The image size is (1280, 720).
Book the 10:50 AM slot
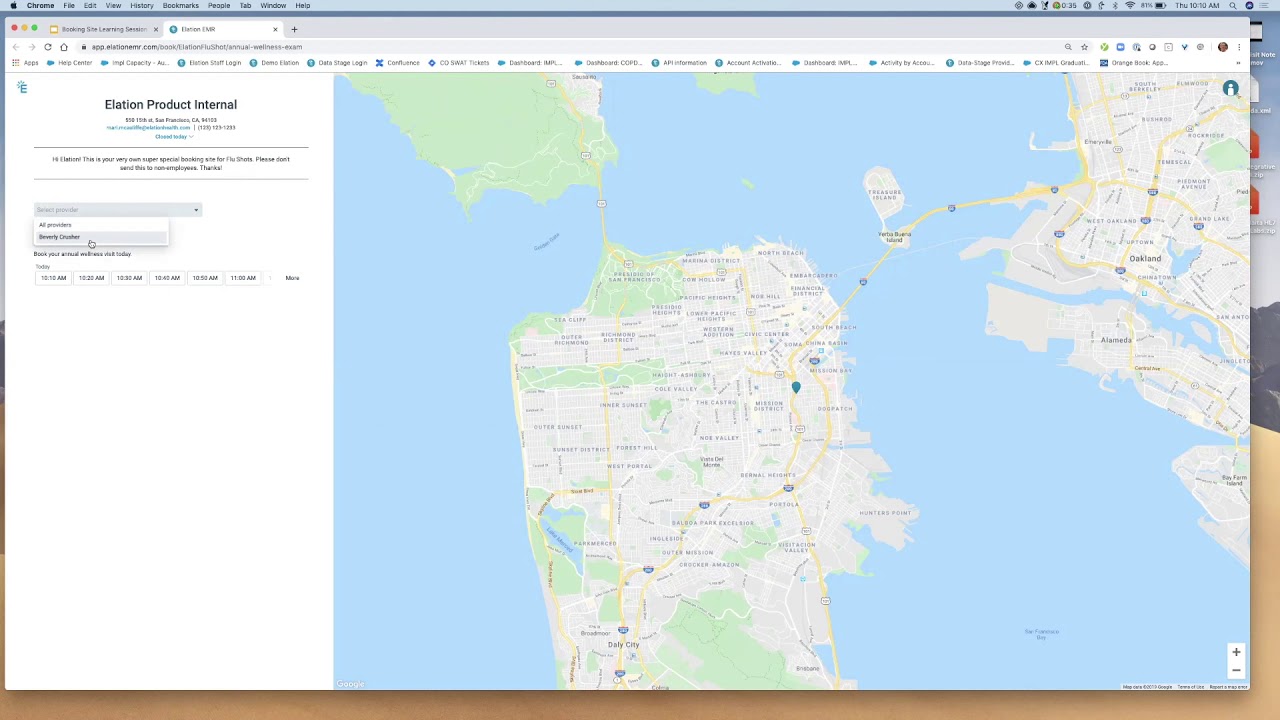[x=205, y=278]
